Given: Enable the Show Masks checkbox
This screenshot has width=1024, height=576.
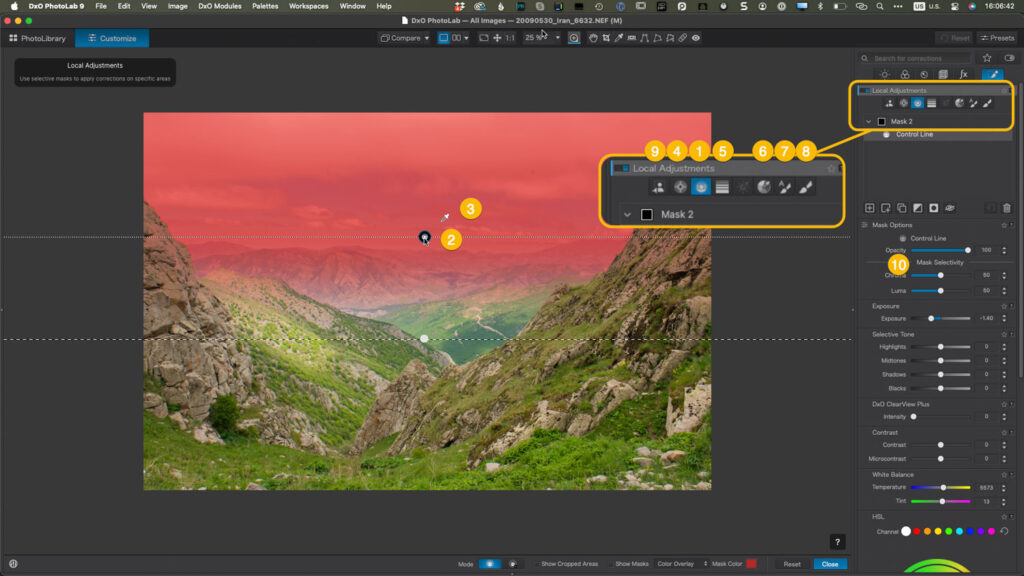Looking at the screenshot, I should point(611,564).
